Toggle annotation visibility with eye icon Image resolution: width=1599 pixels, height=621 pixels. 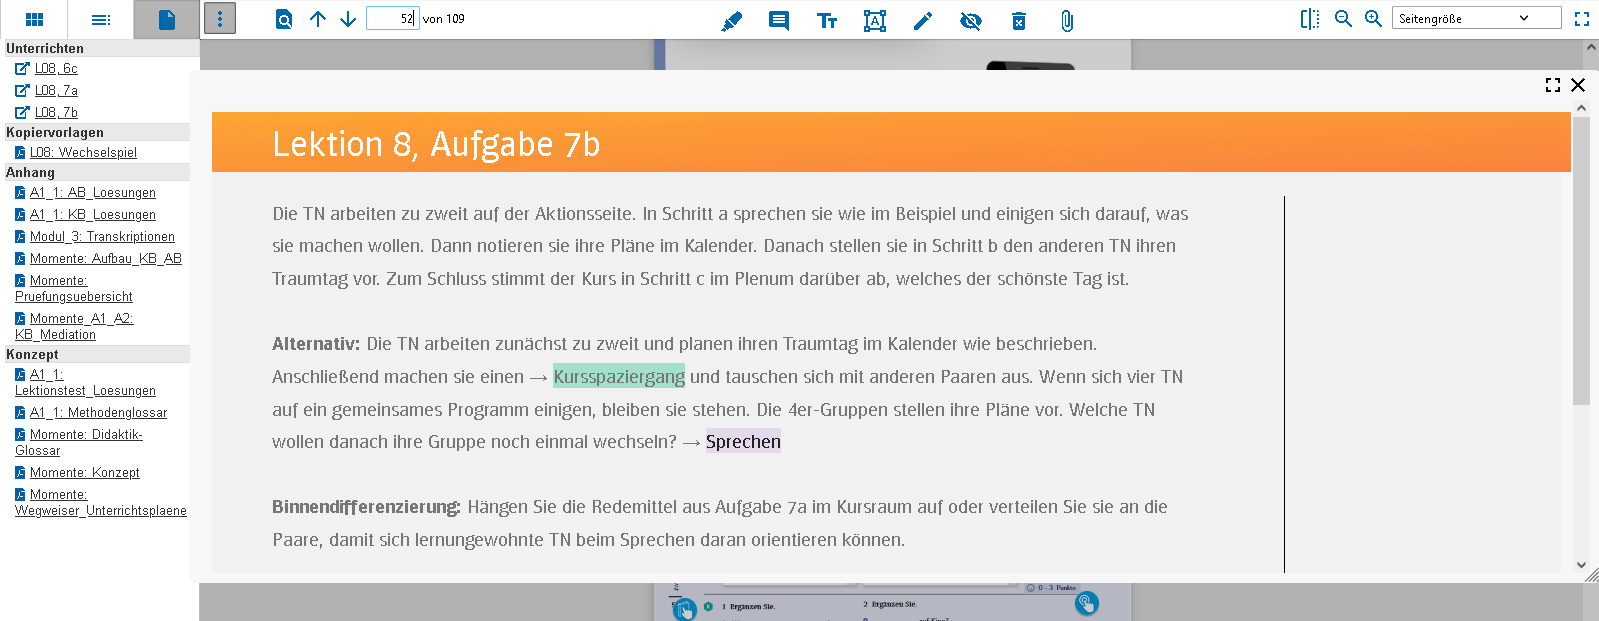point(971,20)
